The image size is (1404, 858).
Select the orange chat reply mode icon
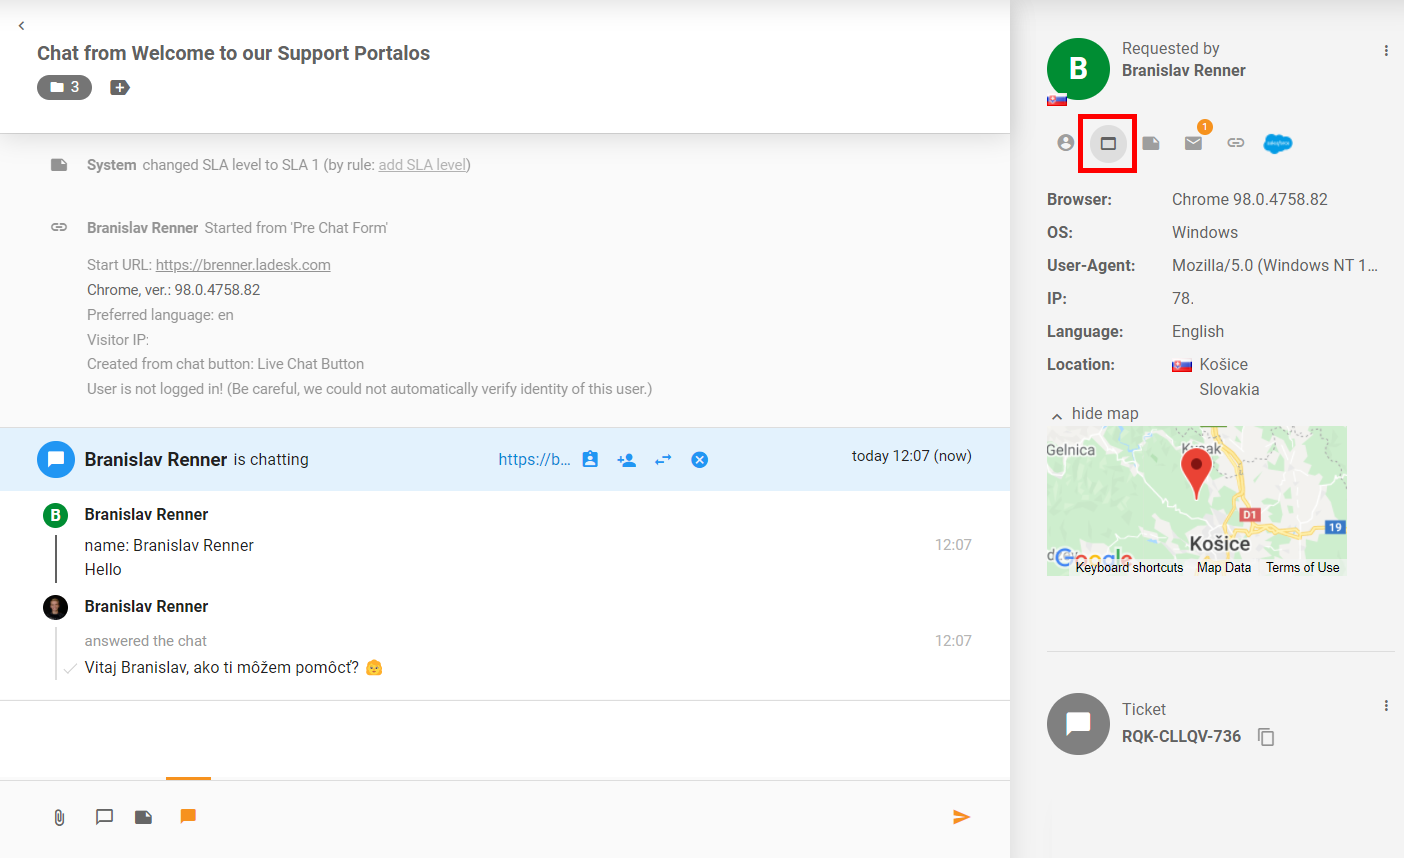click(x=188, y=817)
